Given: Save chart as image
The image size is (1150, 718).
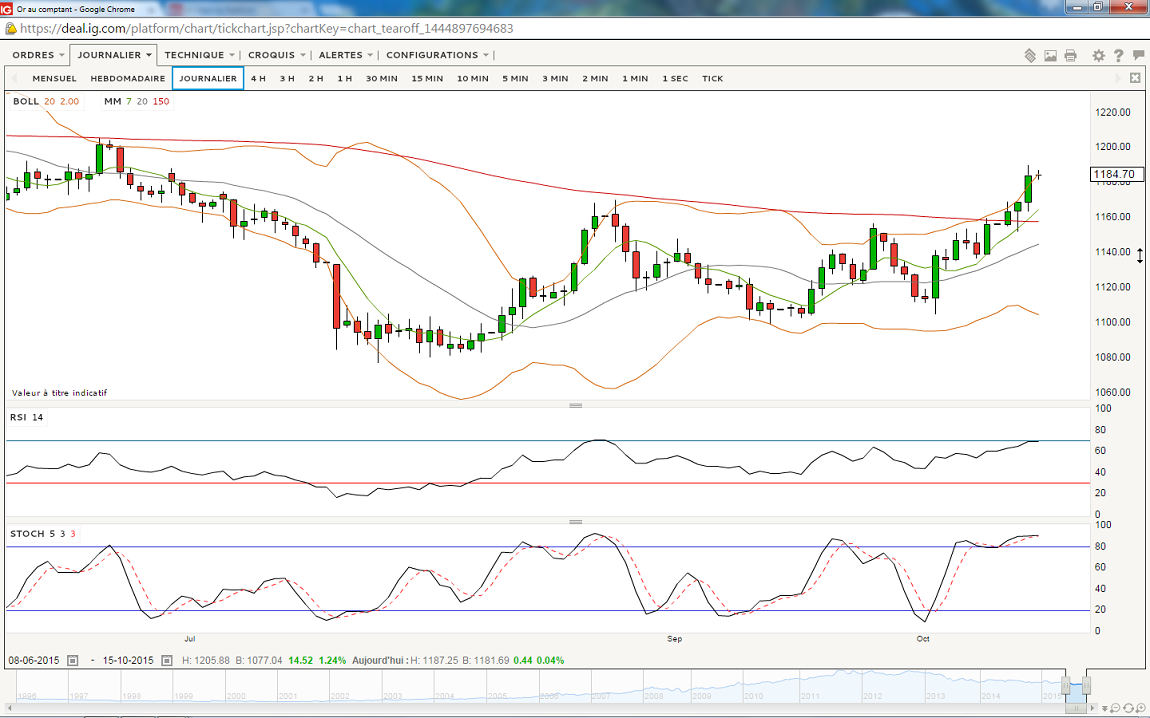Looking at the screenshot, I should click(1050, 56).
